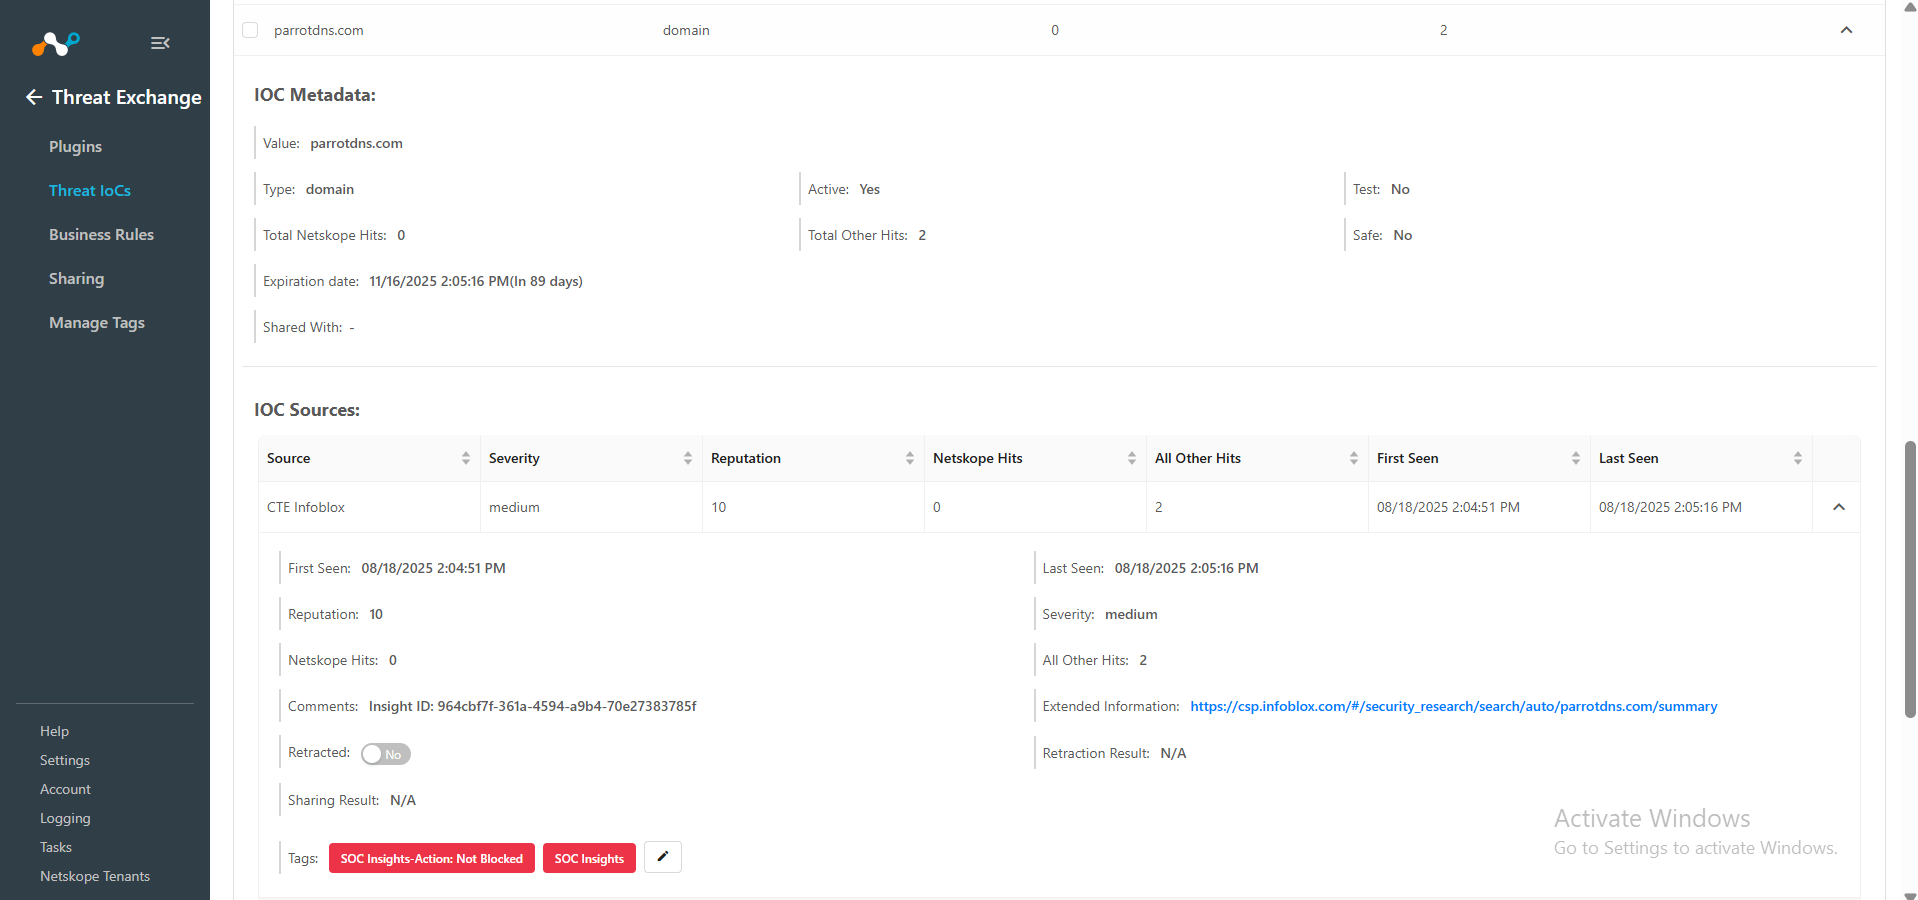Click parrotdns.com in the top row
The image size is (1918, 900).
point(319,30)
